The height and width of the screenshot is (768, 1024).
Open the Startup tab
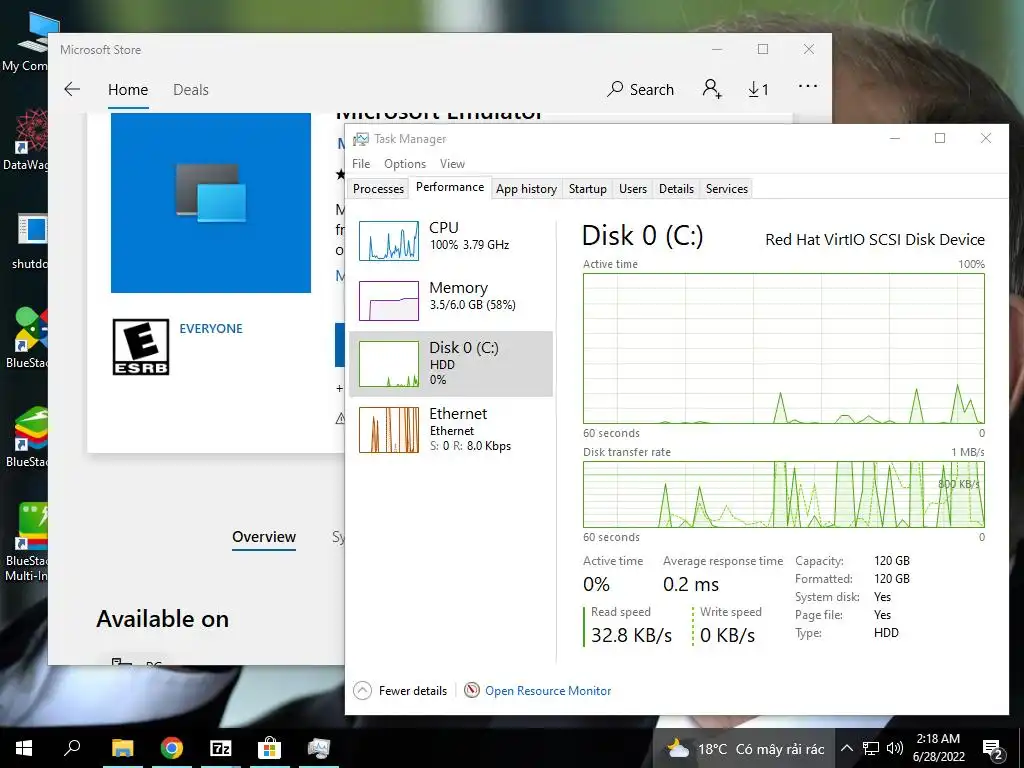click(x=587, y=189)
